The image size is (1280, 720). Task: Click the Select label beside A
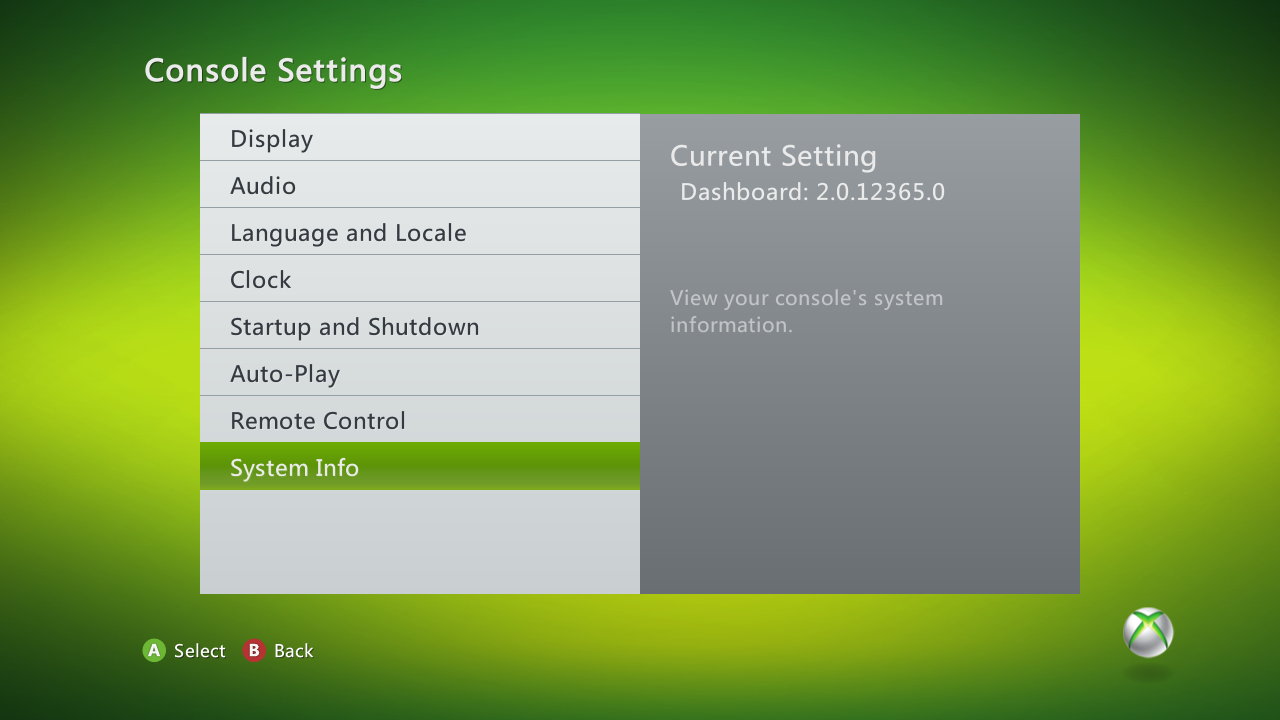click(x=200, y=651)
